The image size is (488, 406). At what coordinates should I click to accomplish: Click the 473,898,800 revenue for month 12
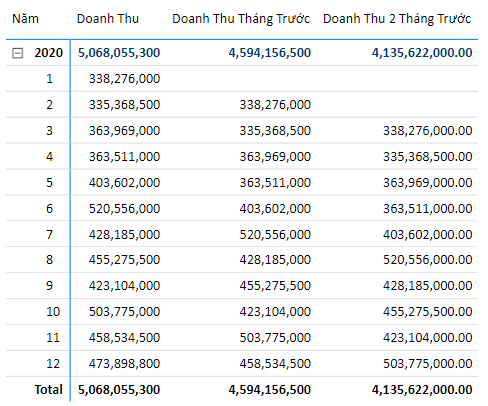(x=124, y=363)
